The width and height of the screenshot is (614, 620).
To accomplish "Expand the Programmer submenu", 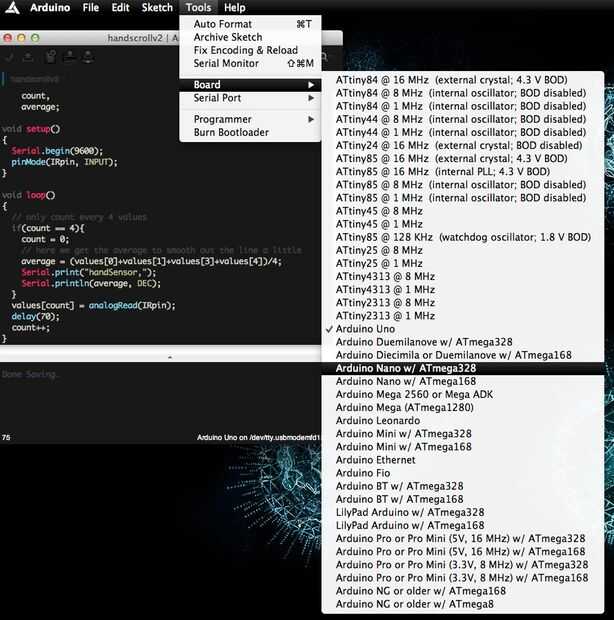I will click(x=250, y=119).
